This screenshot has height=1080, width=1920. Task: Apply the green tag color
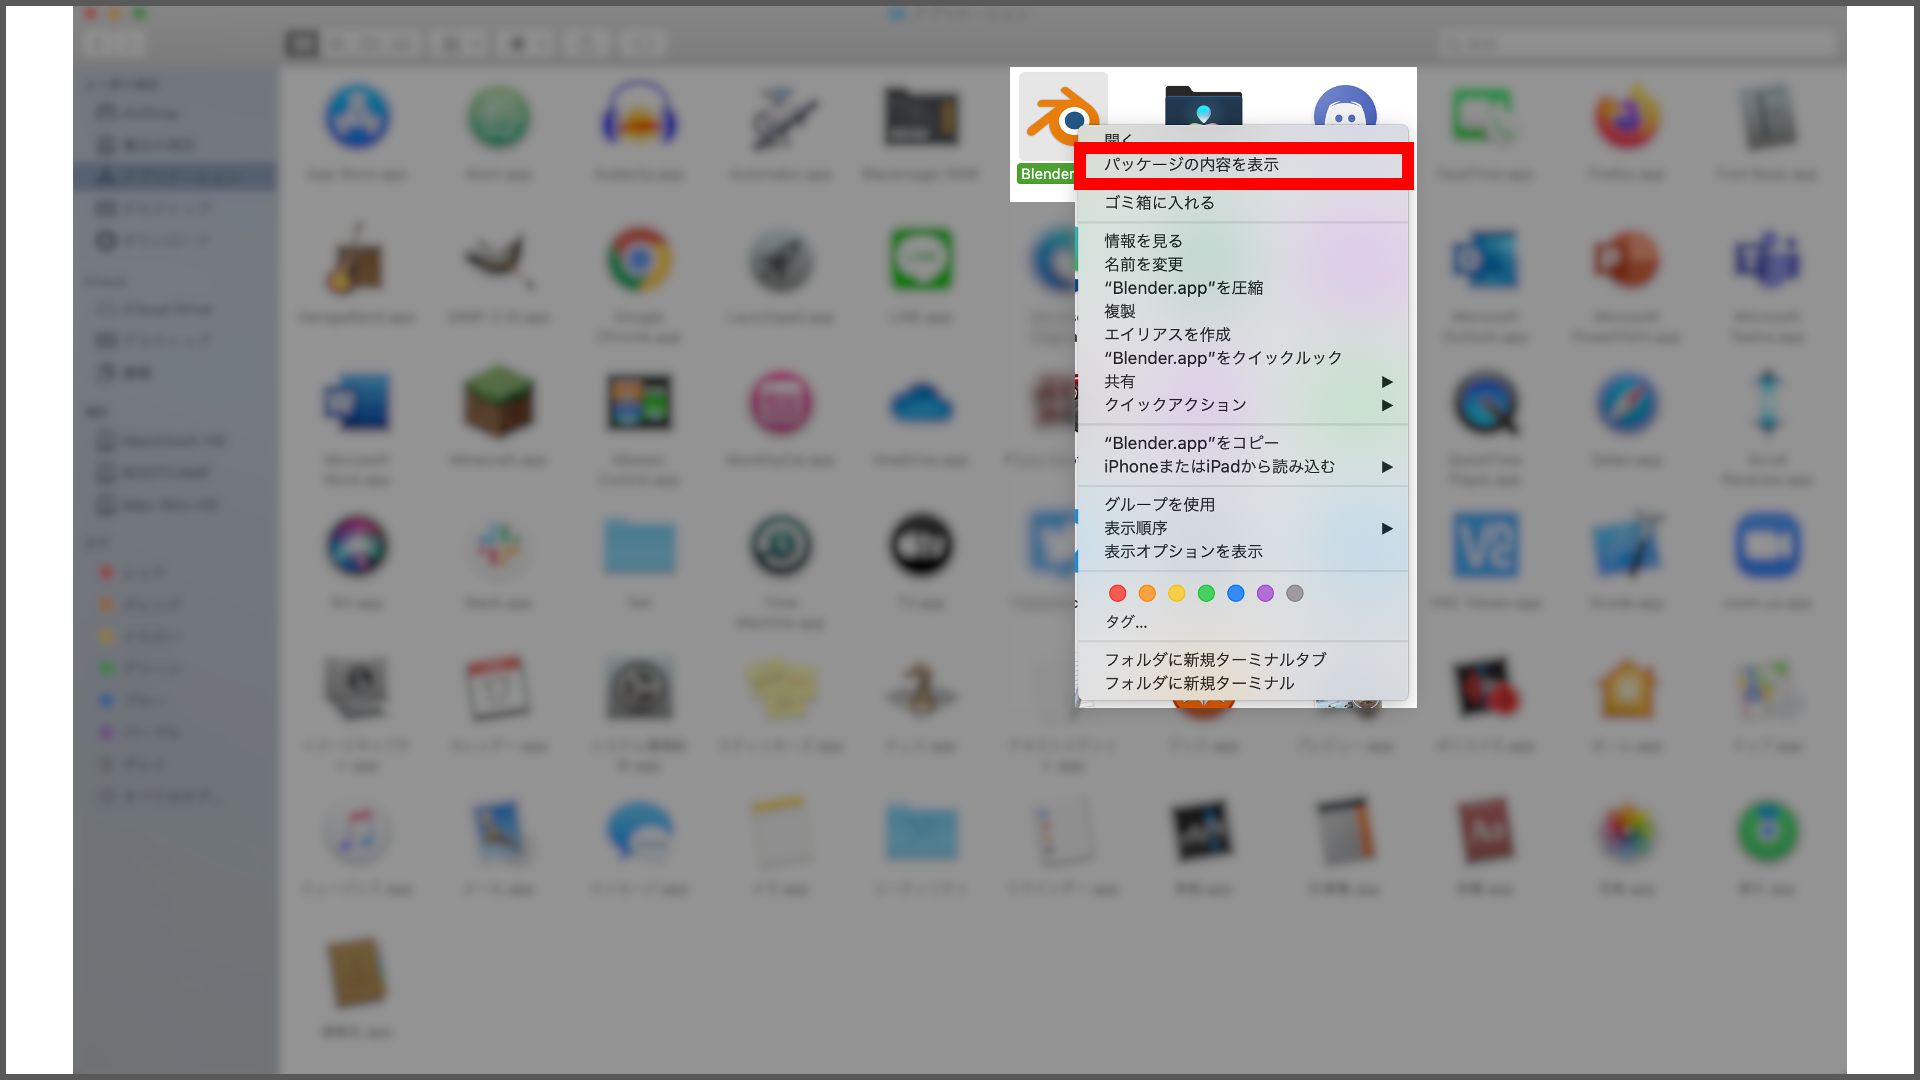pyautogui.click(x=1206, y=594)
